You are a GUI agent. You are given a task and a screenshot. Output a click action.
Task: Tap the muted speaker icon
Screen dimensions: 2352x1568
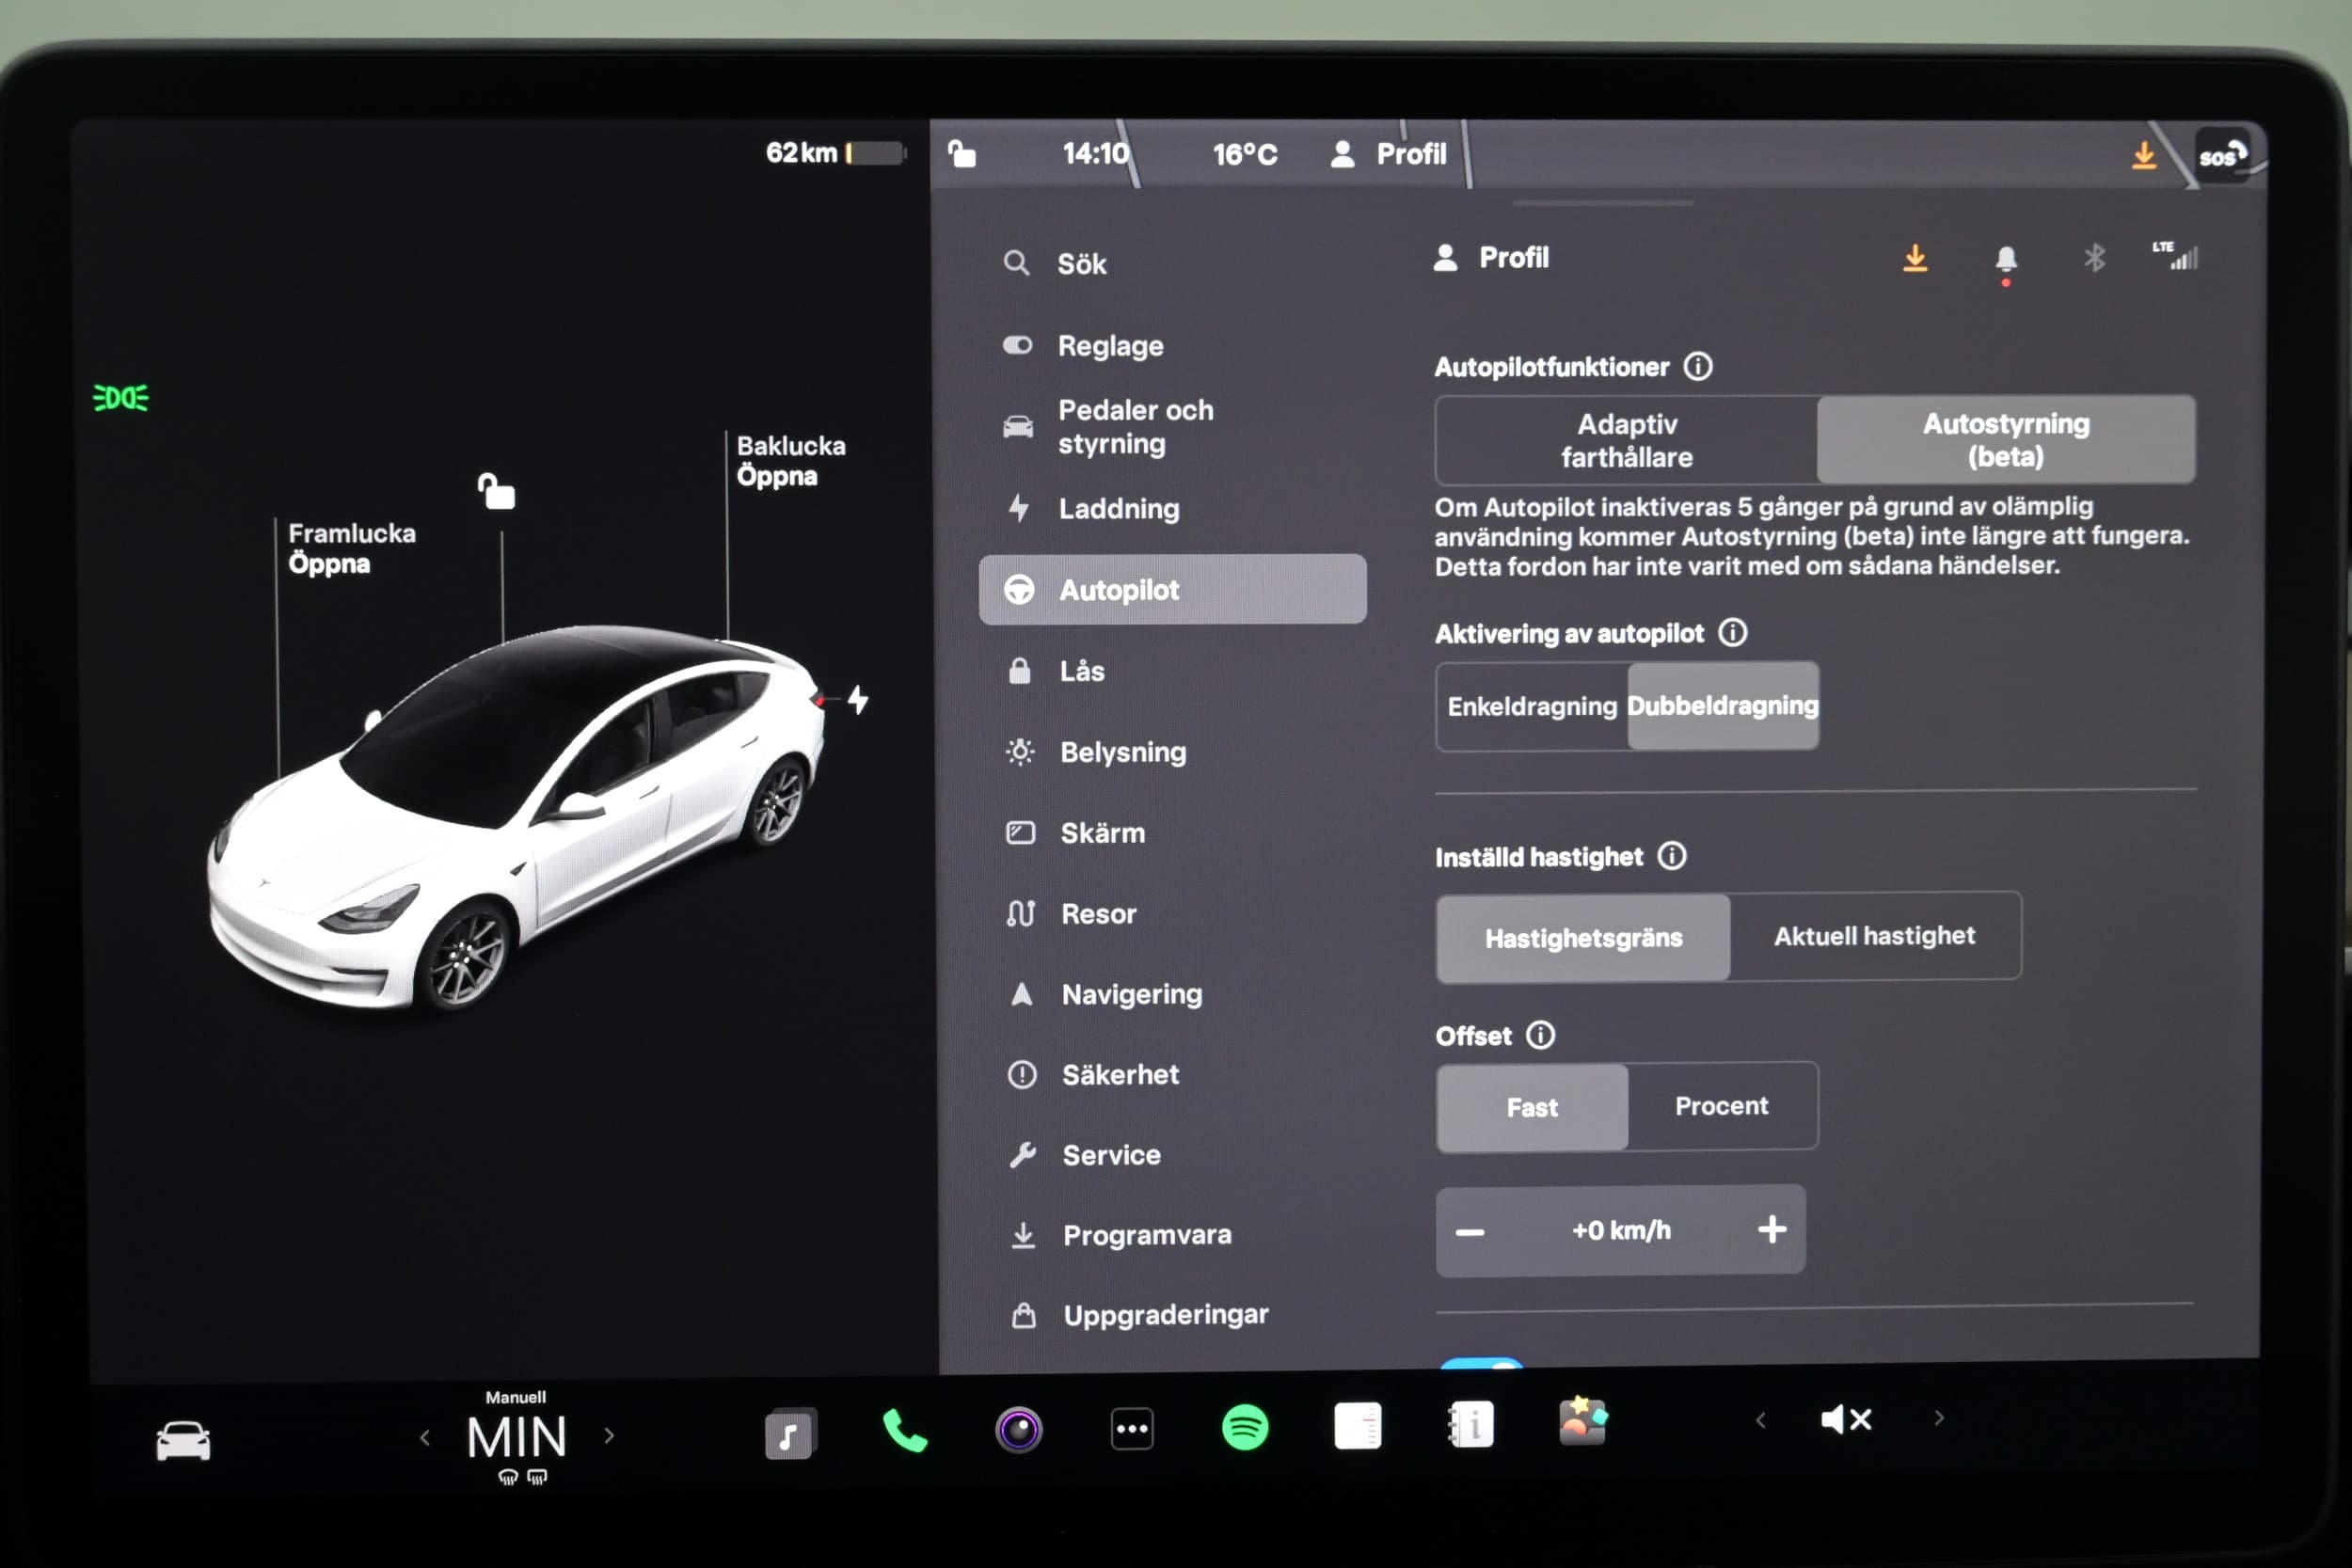click(1846, 1419)
